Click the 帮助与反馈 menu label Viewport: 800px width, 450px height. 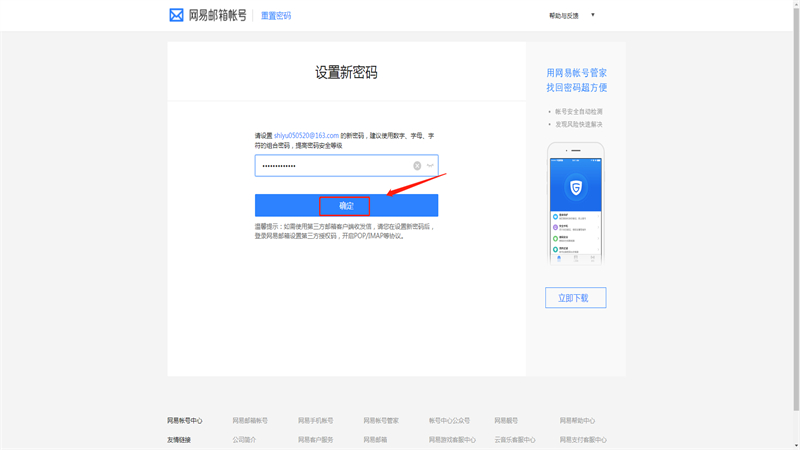564,16
